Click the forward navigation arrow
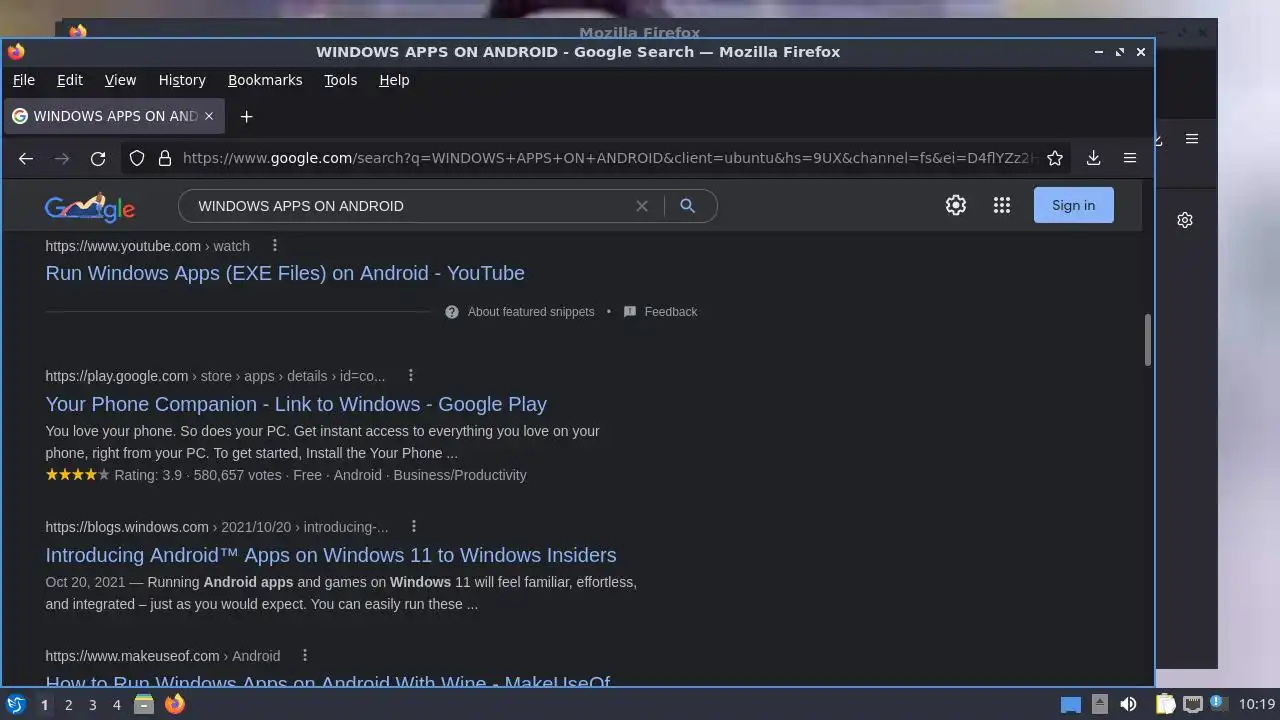This screenshot has width=1280, height=720. [x=62, y=158]
